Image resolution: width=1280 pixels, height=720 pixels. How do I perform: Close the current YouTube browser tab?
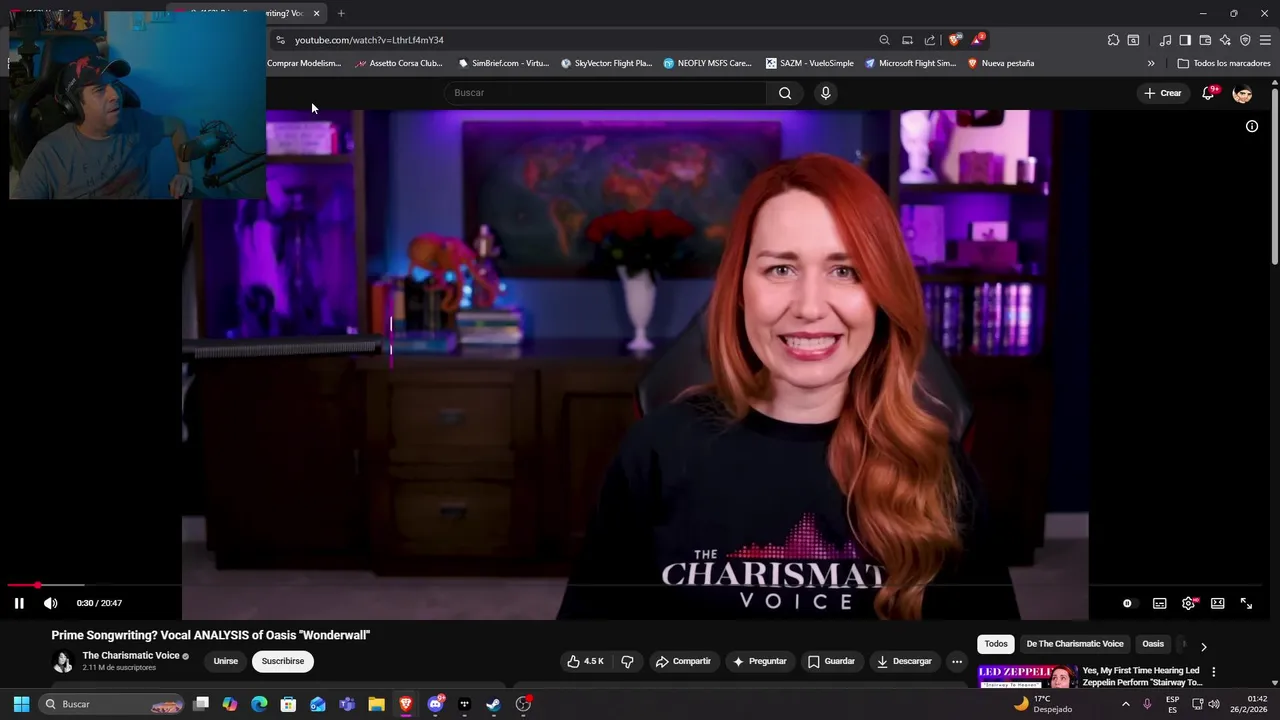click(317, 13)
